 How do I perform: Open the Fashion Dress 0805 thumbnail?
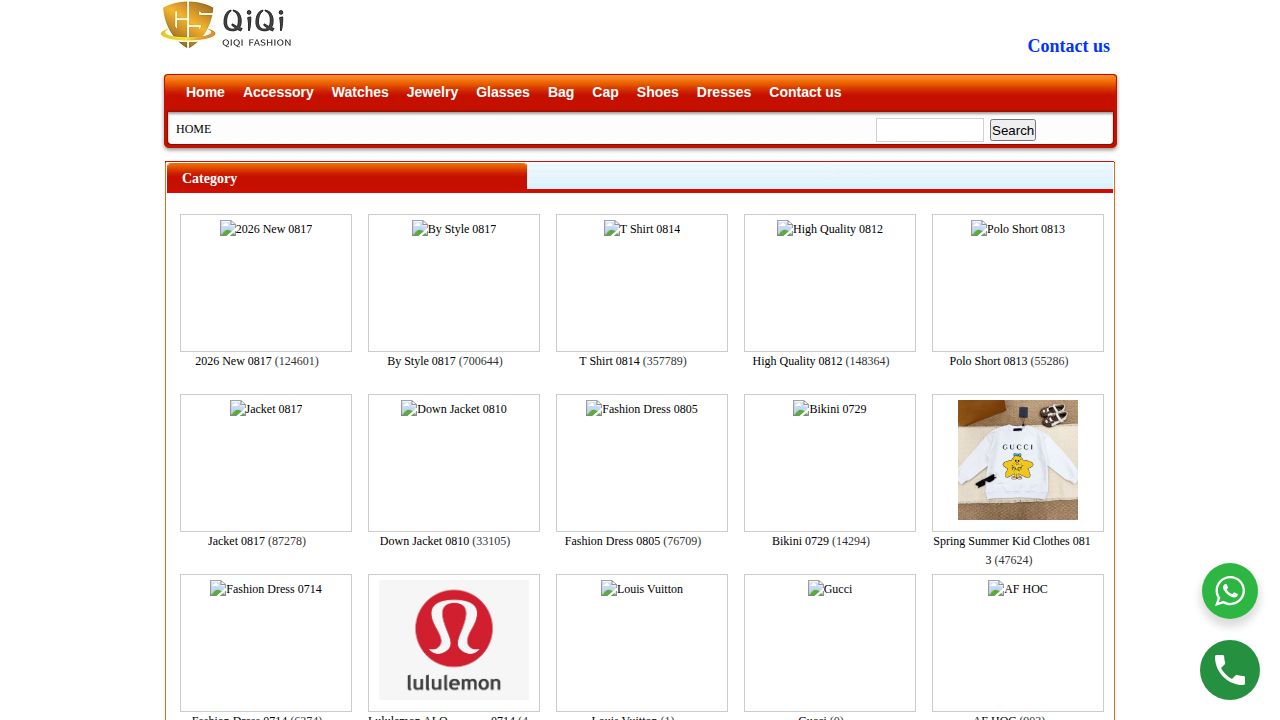(x=642, y=463)
